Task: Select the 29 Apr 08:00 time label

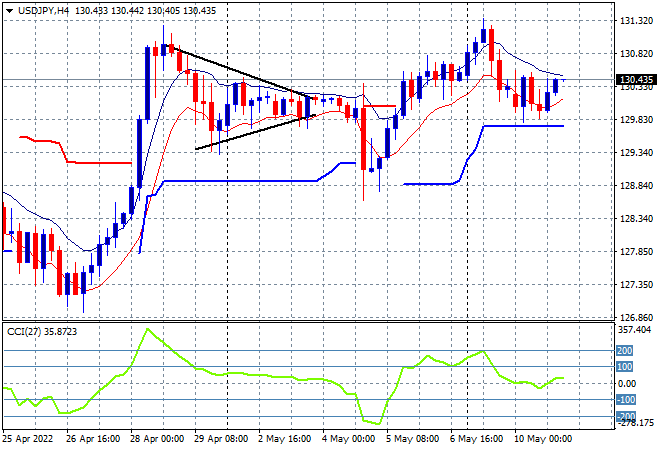Action: pyautogui.click(x=221, y=439)
